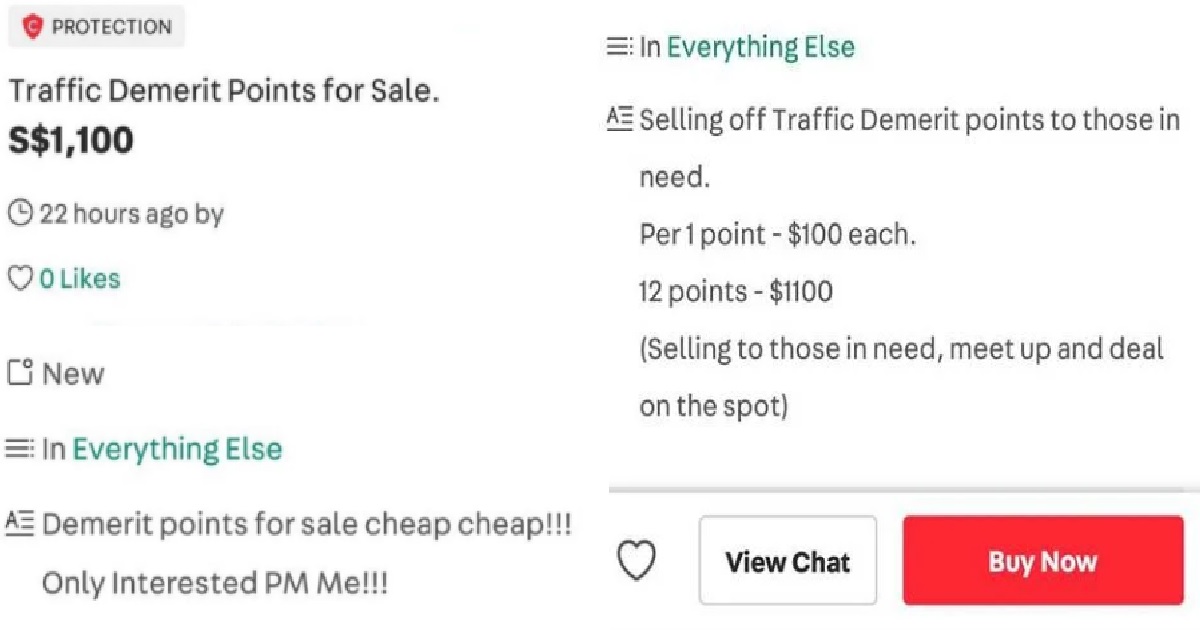
Task: Click category list icon in left listing
Action: point(20,449)
